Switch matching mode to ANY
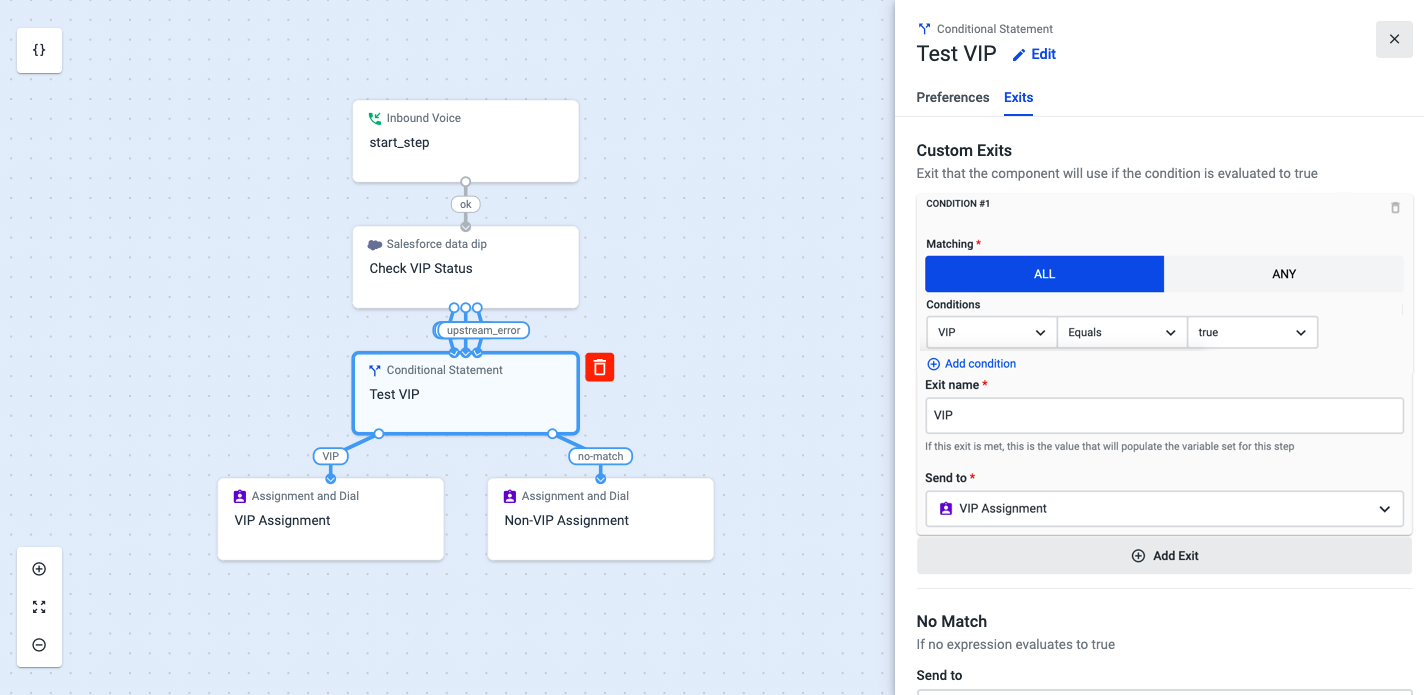 click(x=1284, y=273)
